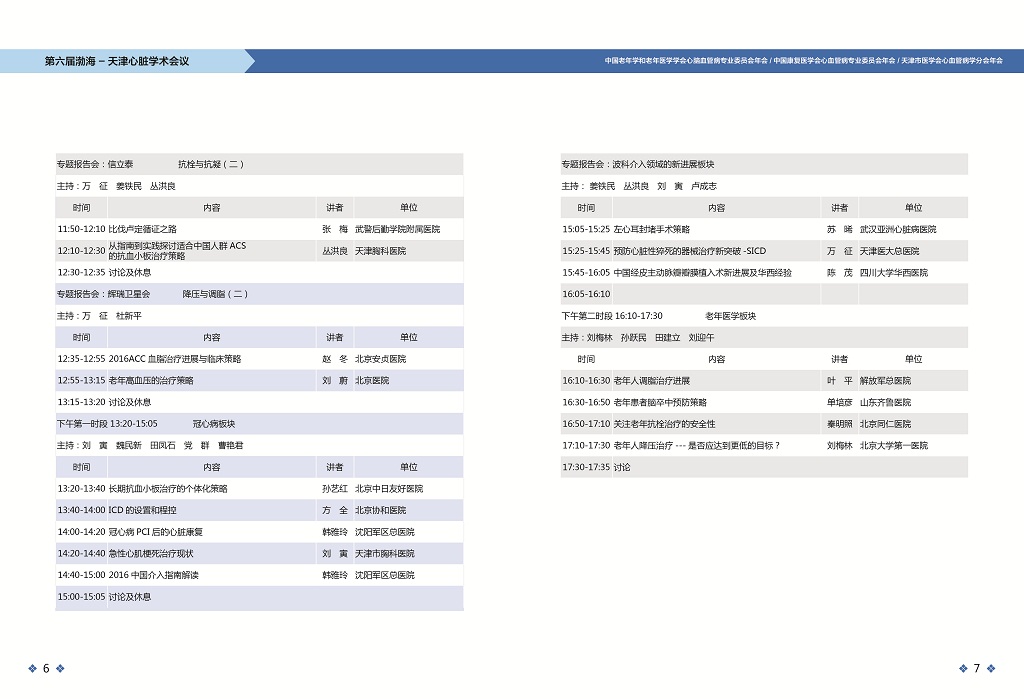Click the time cell '12:55-13:15'
The image size is (1024, 699).
pos(81,380)
